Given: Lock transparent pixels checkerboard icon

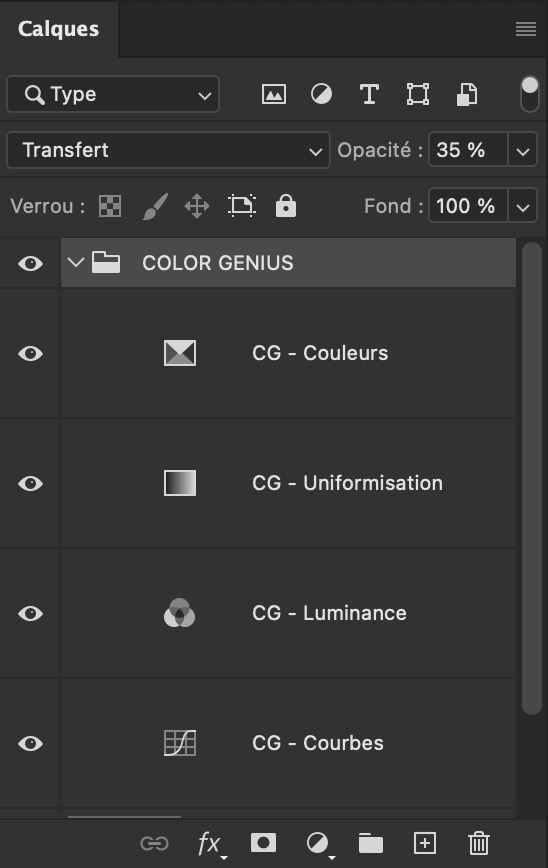Looking at the screenshot, I should click(110, 206).
